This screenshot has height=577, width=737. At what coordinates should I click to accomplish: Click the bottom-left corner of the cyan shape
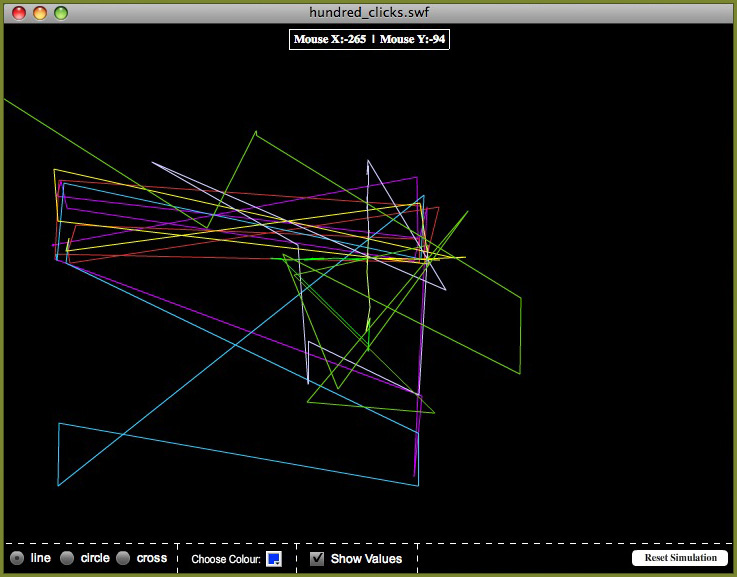pos(58,486)
